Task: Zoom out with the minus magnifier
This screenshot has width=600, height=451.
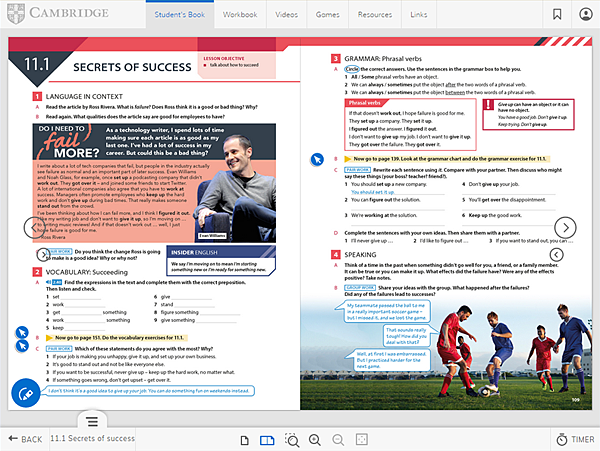Action: 338,440
